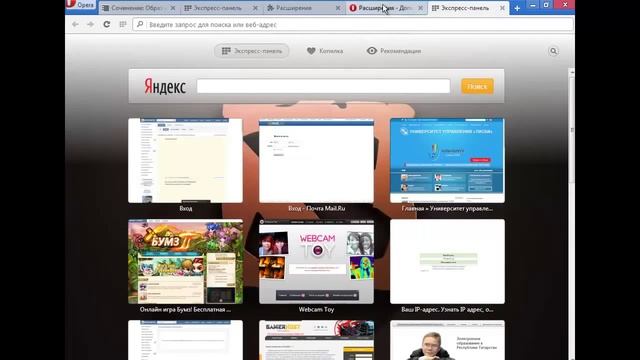
Task: Open the Вход speed dial thumbnail
Action: tap(185, 160)
